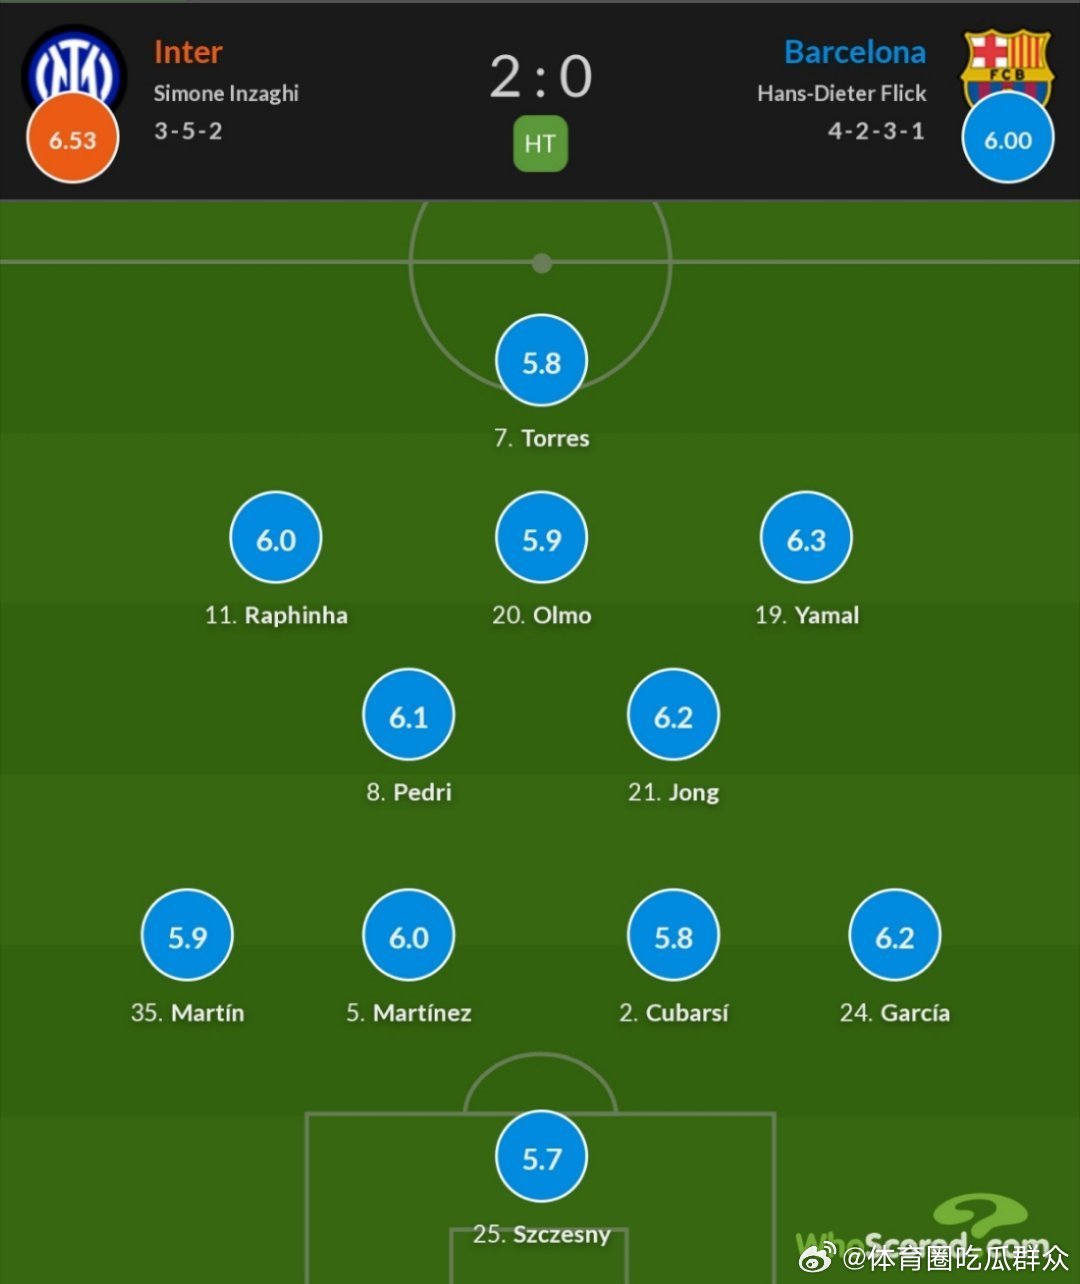
Task: Select Szczesny's 5.7 goalkeeper rating circle
Action: click(541, 1157)
